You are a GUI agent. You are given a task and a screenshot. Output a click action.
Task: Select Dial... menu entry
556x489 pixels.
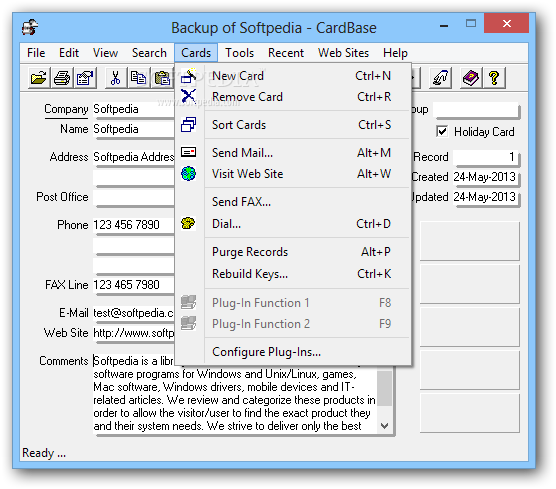point(294,224)
